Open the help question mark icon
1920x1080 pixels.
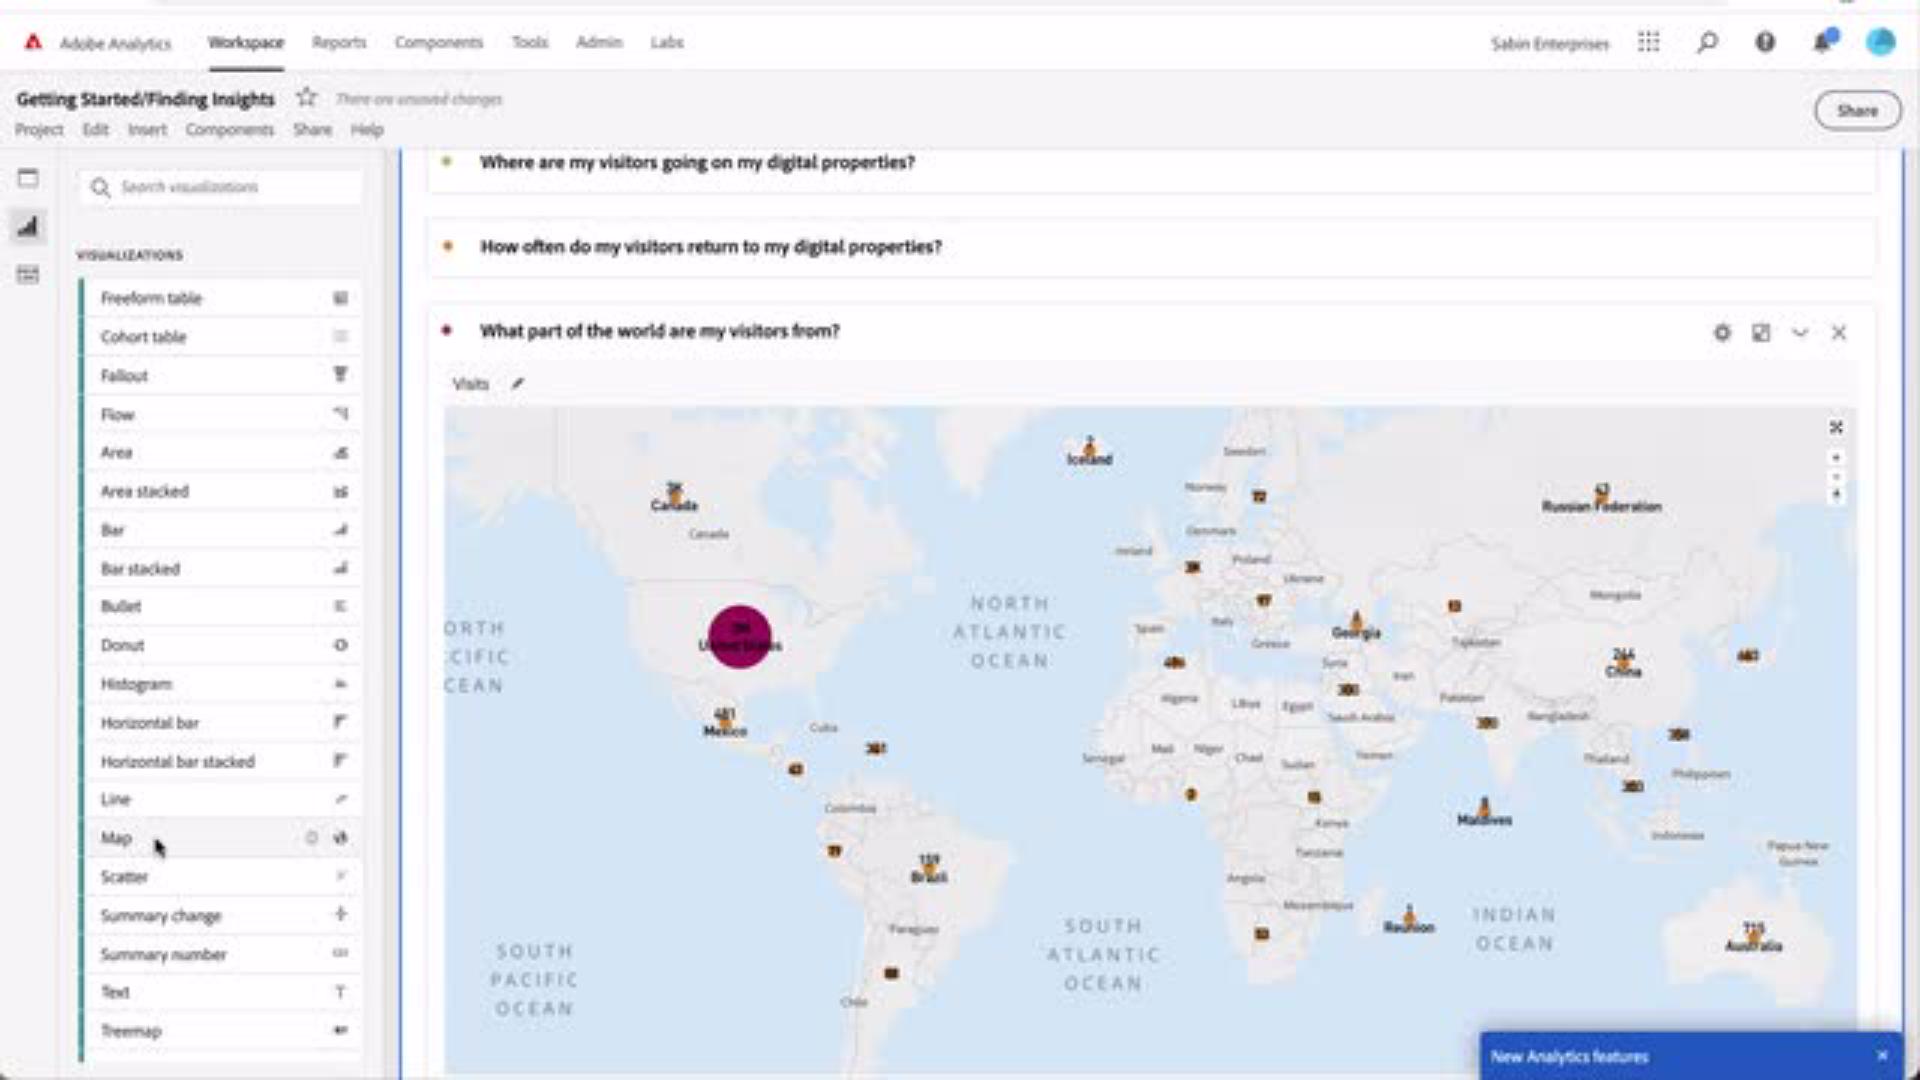click(x=1765, y=42)
